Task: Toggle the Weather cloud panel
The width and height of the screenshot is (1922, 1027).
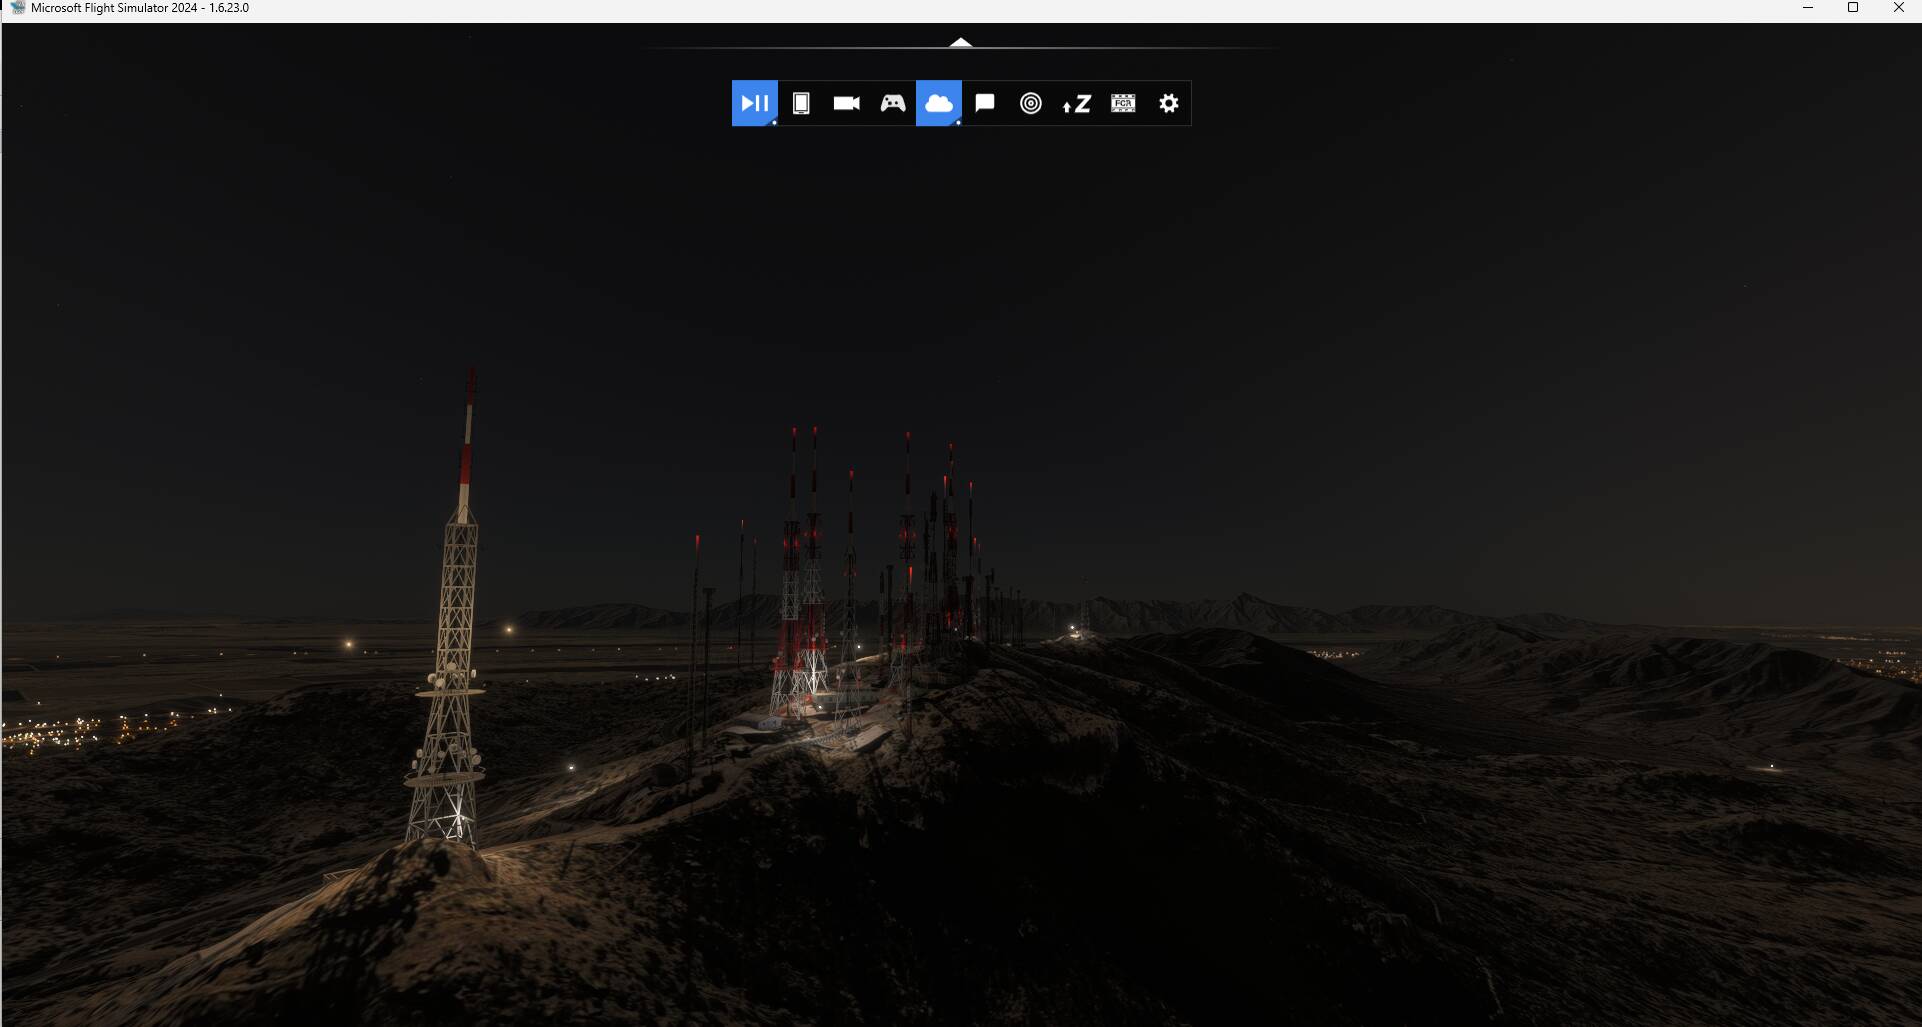Action: pyautogui.click(x=938, y=103)
